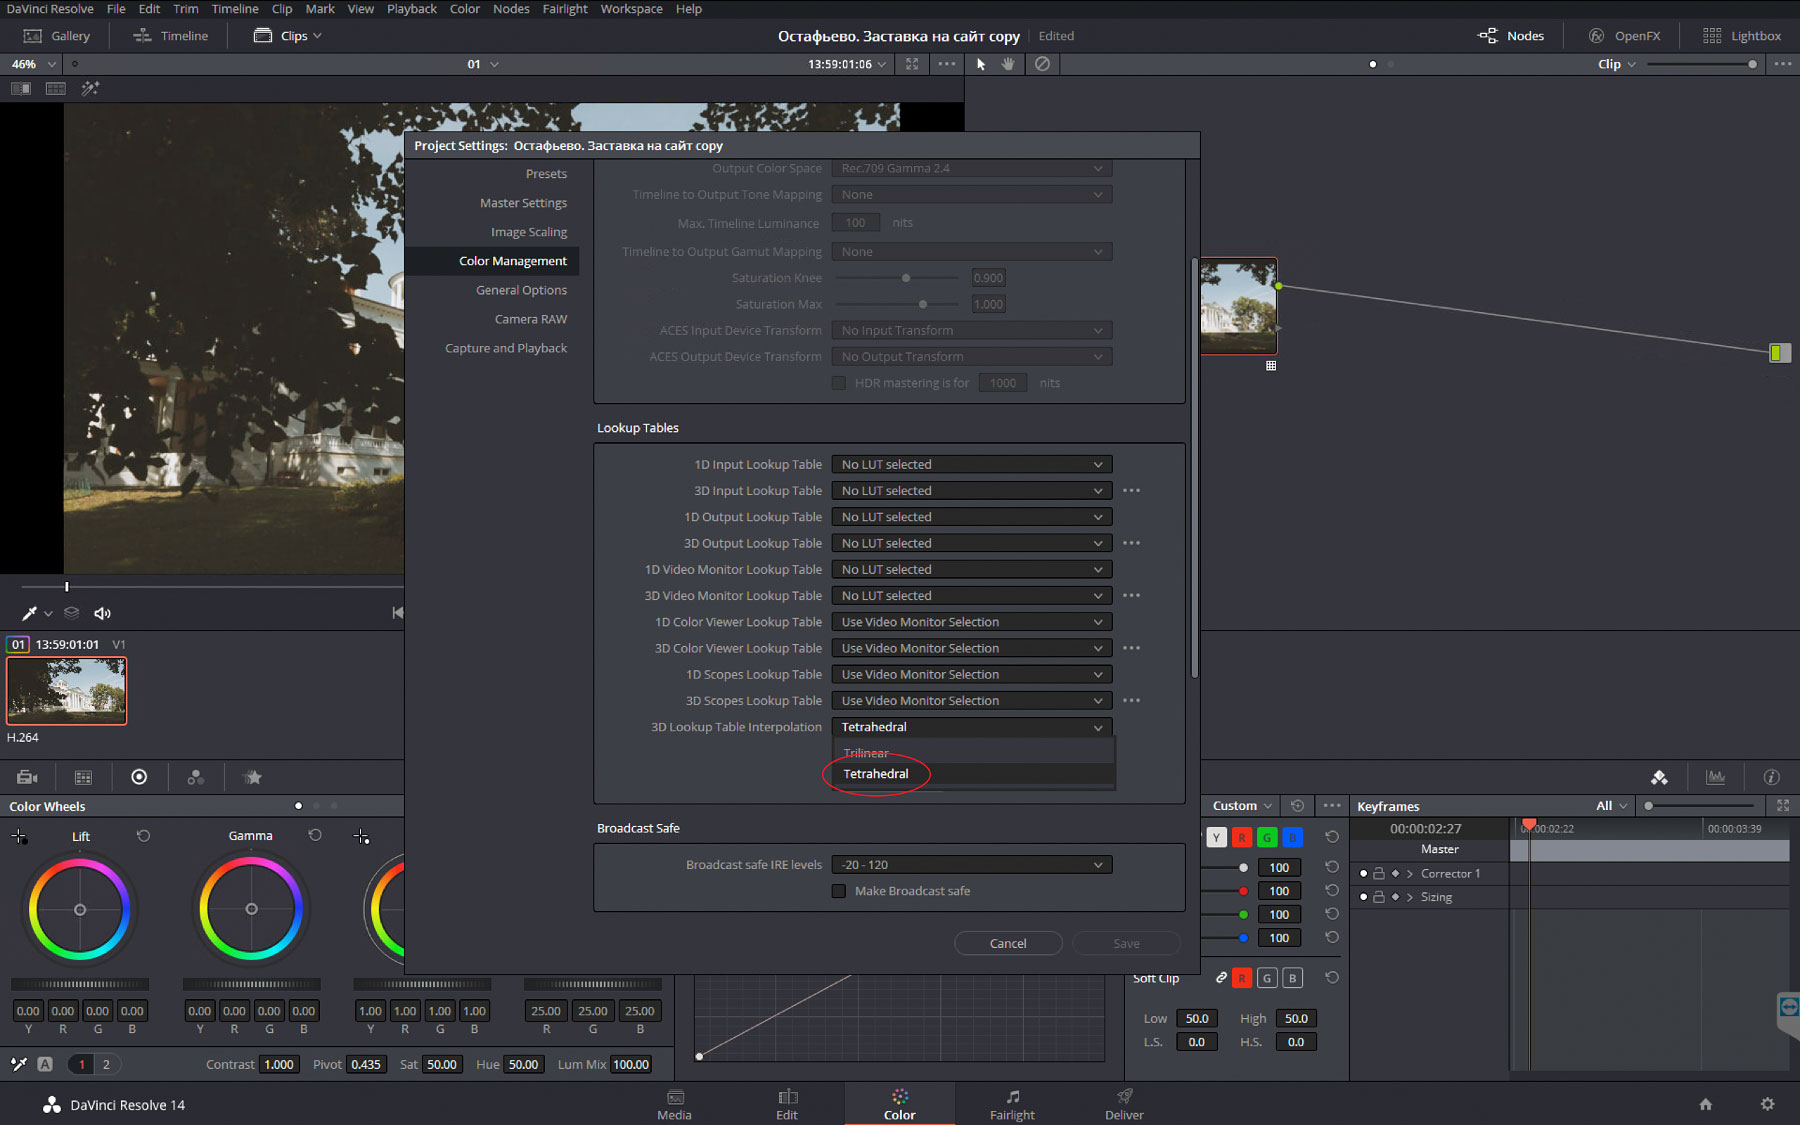Viewport: 1800px width, 1125px height.
Task: Open 3D Scopes Lookup Table dropdown
Action: pos(972,701)
